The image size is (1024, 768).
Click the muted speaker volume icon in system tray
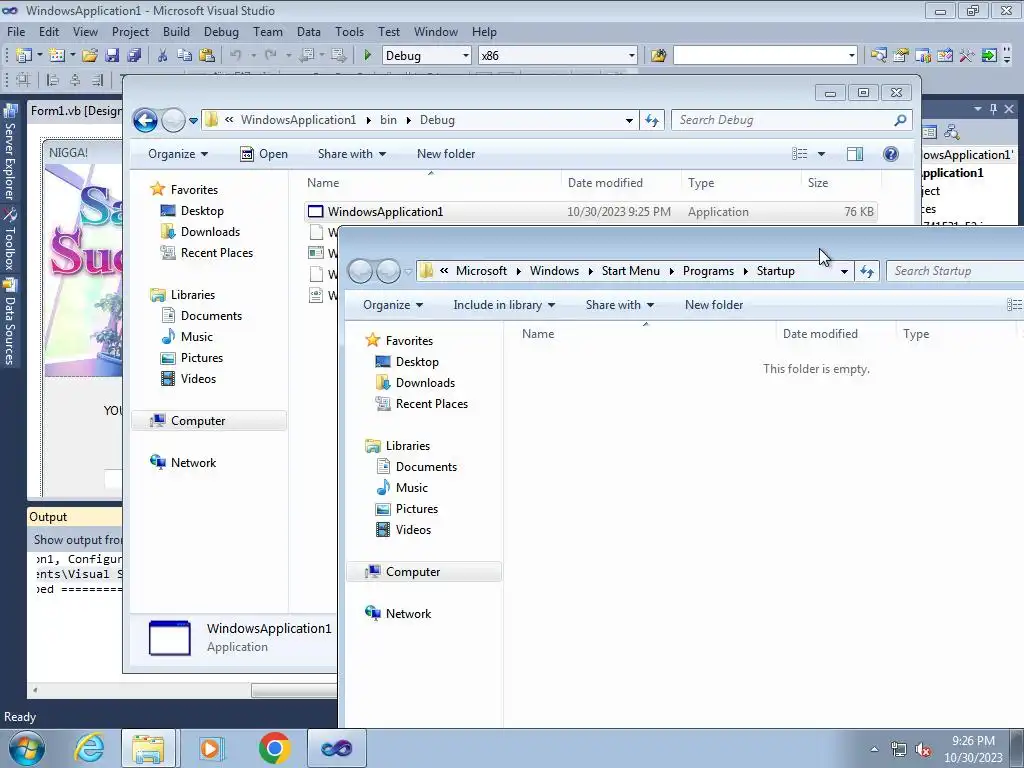click(923, 750)
